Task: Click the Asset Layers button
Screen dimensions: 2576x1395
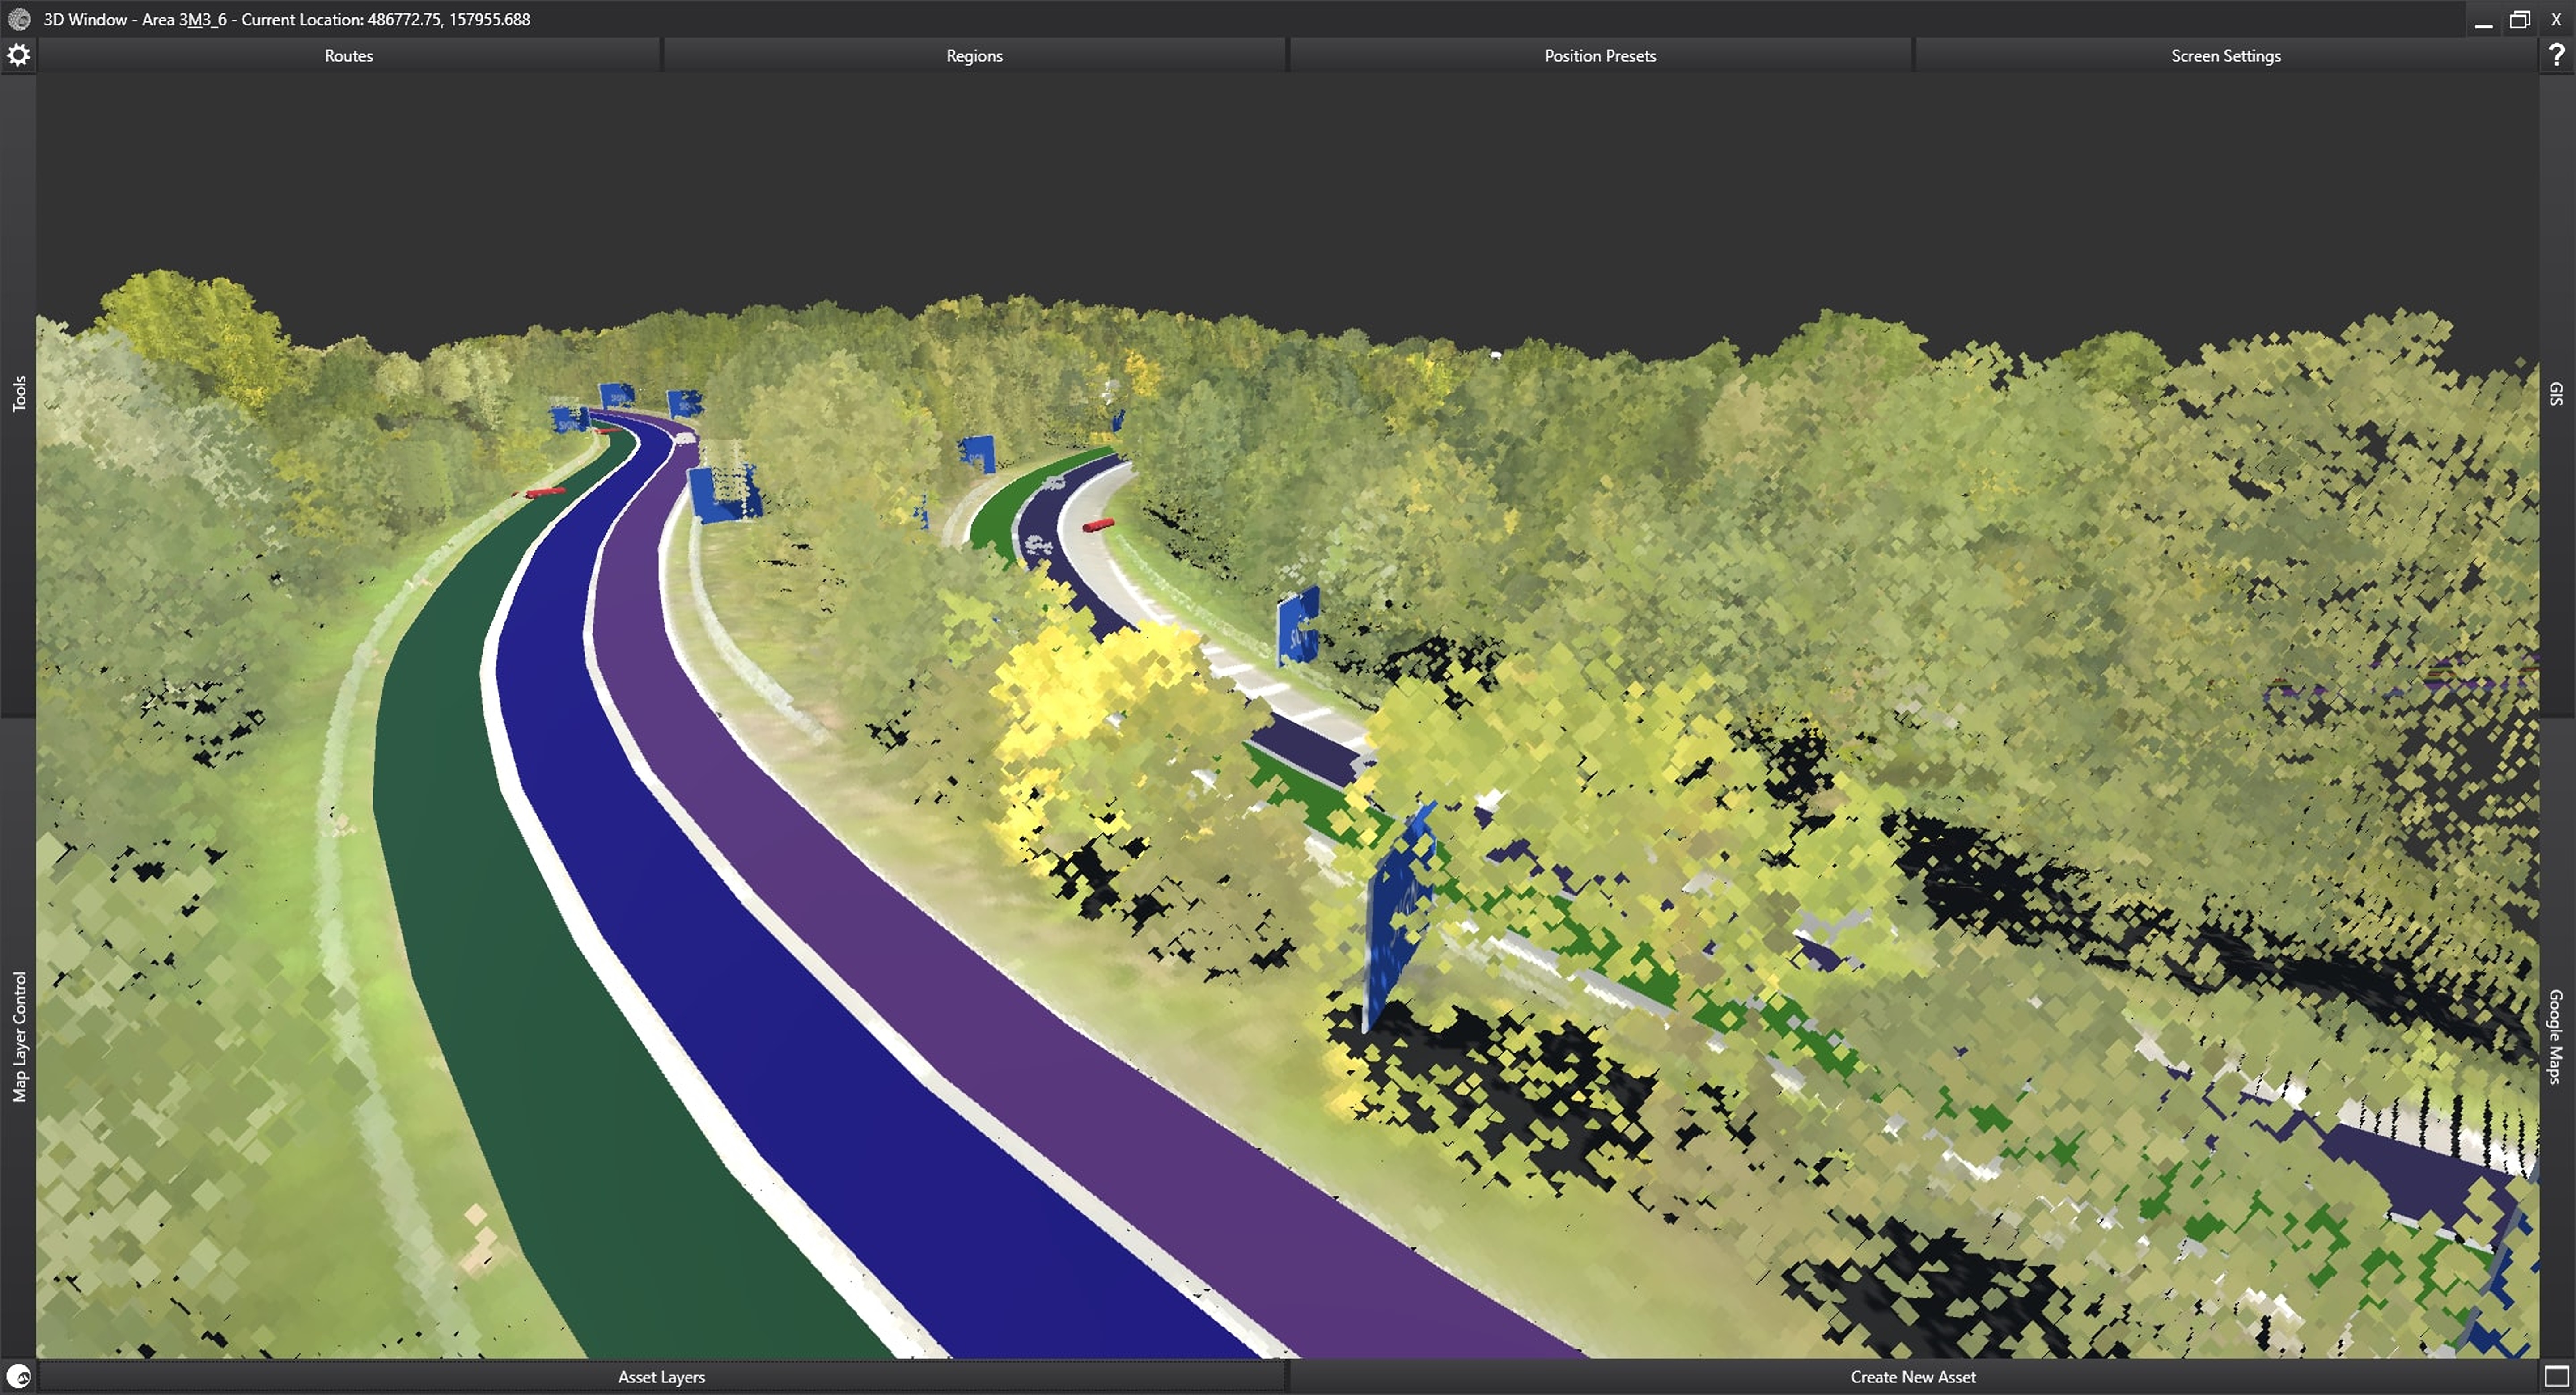Action: click(661, 1377)
